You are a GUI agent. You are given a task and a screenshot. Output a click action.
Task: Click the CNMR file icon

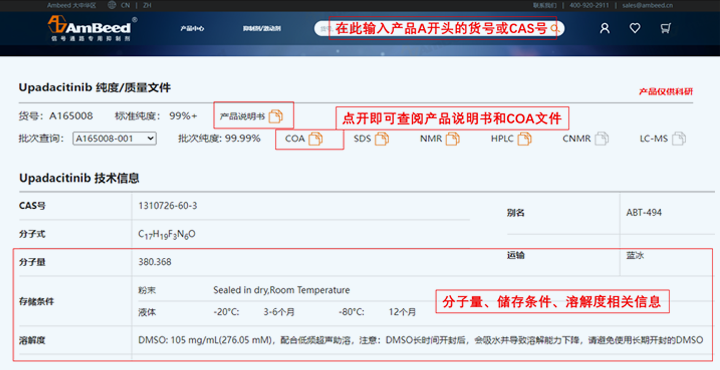pos(602,139)
